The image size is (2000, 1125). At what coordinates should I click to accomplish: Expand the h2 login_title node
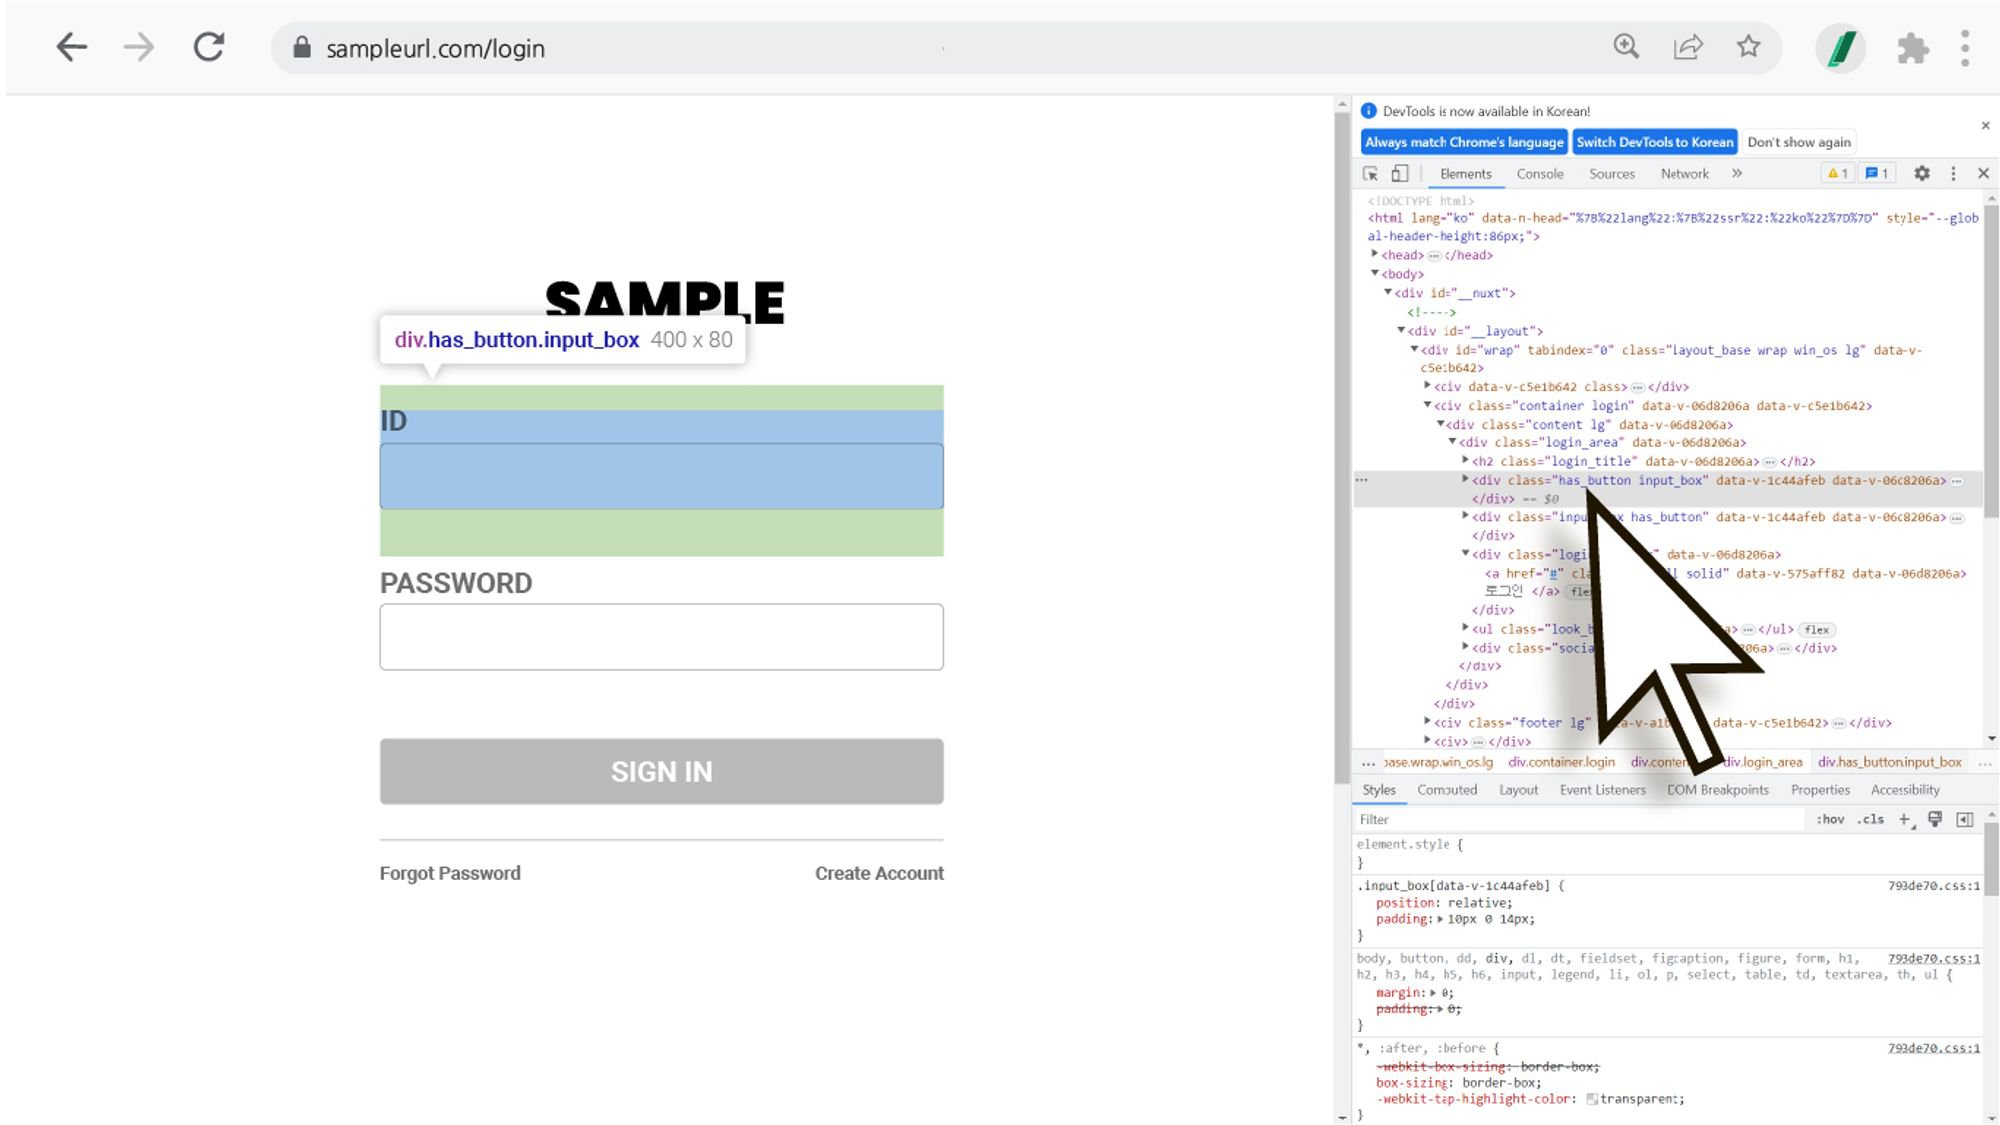click(x=1466, y=461)
